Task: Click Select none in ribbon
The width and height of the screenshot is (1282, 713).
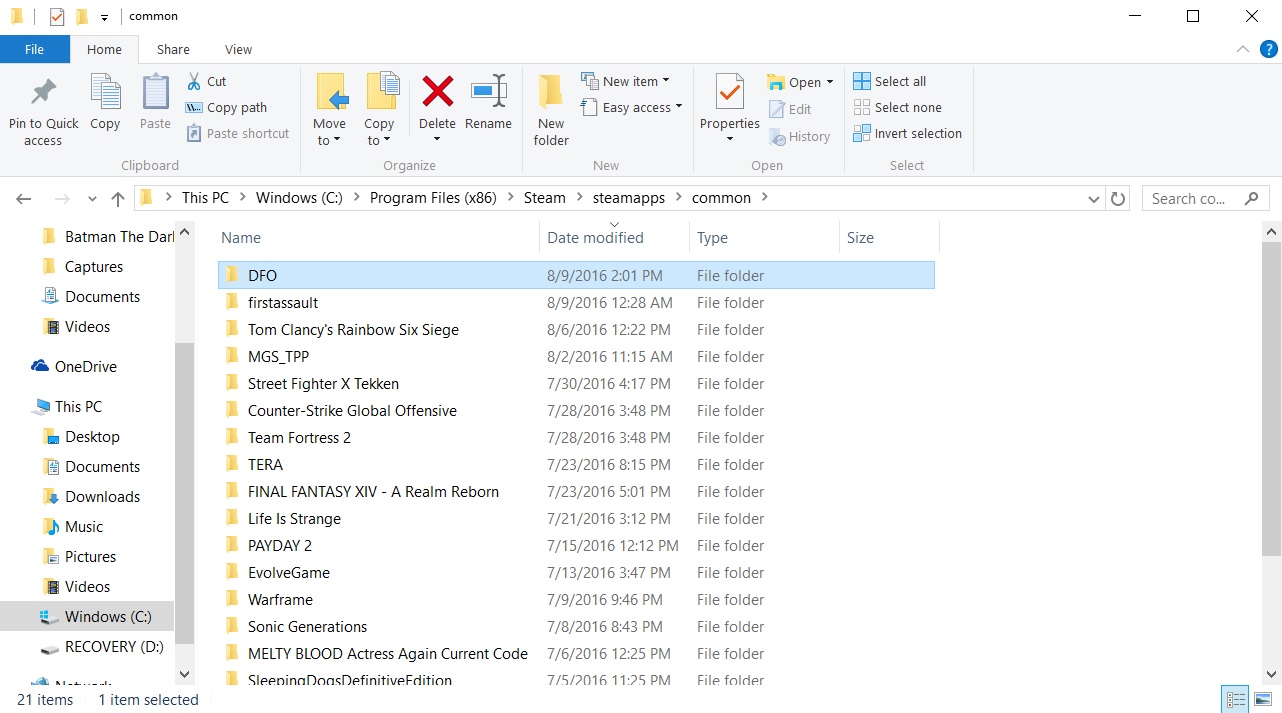Action: tap(897, 107)
